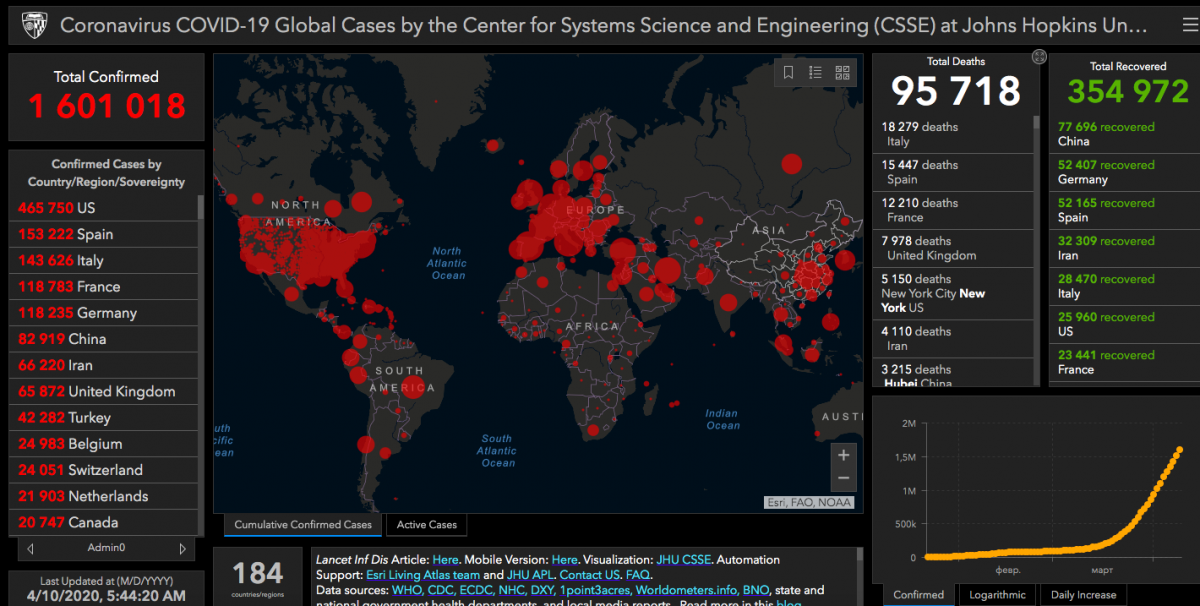Click the Esri, FAO, NOAA map attribution
Viewport: 1200px width, 606px height.
coord(808,502)
